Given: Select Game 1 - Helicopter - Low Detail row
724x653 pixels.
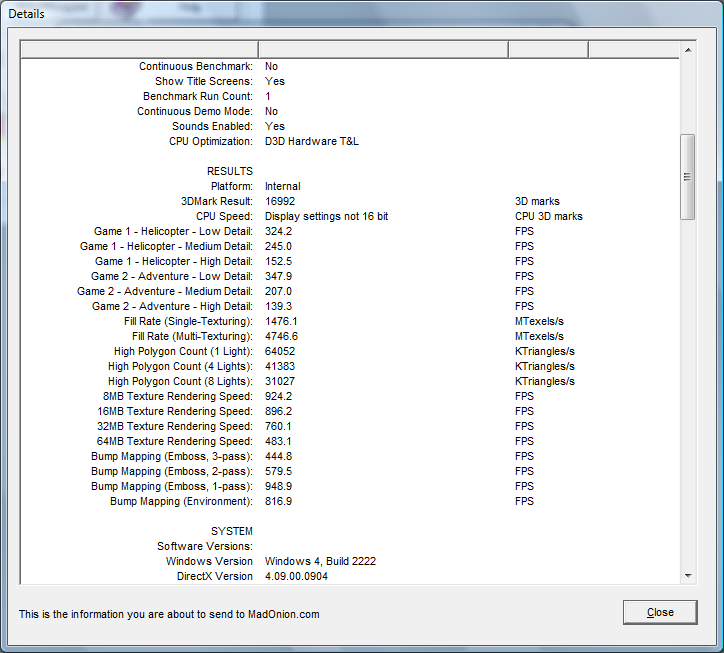Looking at the screenshot, I should (x=166, y=231).
